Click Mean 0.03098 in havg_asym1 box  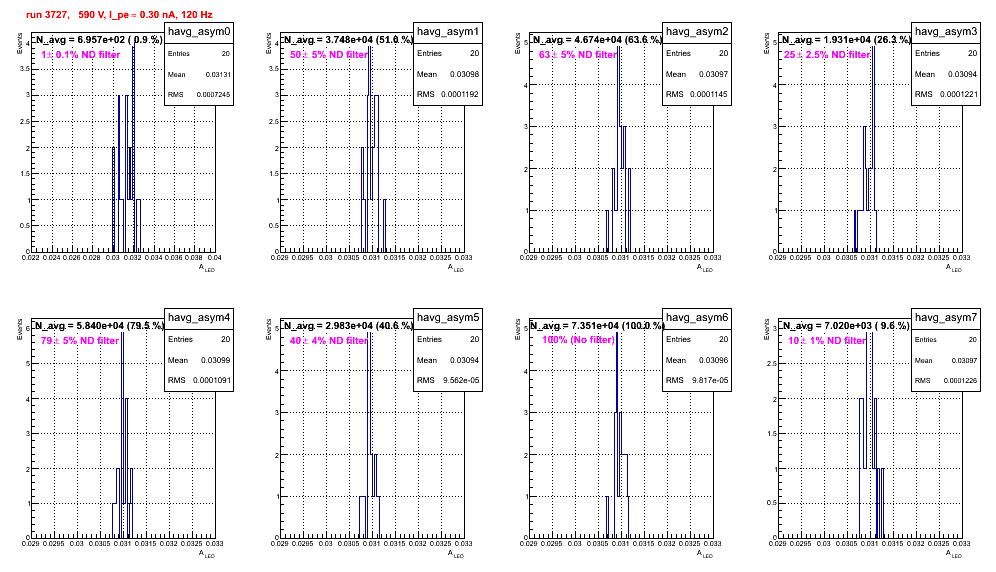(x=448, y=74)
